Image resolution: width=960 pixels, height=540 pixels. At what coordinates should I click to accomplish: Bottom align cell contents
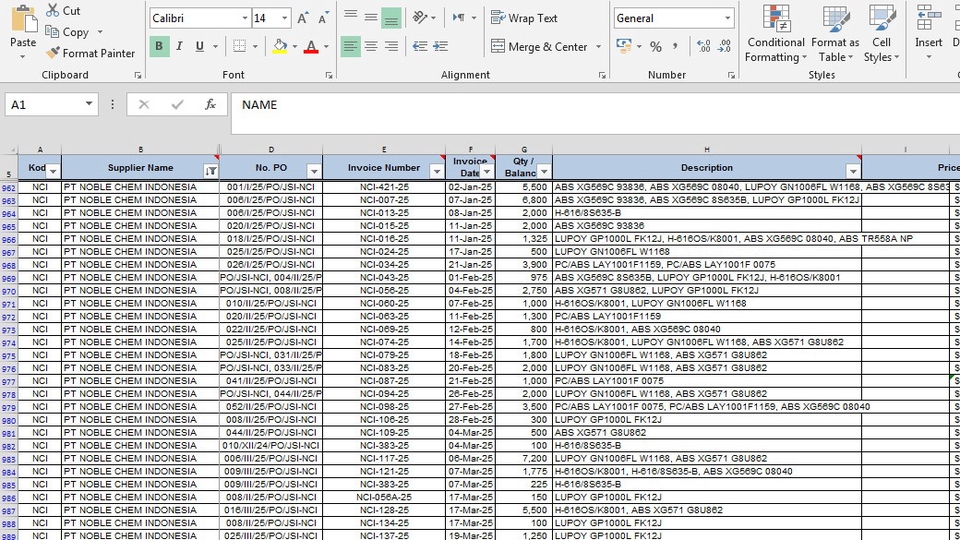[391, 18]
